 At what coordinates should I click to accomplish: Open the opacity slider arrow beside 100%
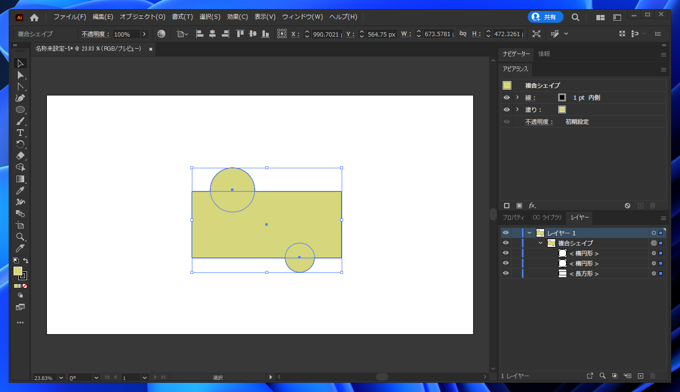(x=144, y=34)
